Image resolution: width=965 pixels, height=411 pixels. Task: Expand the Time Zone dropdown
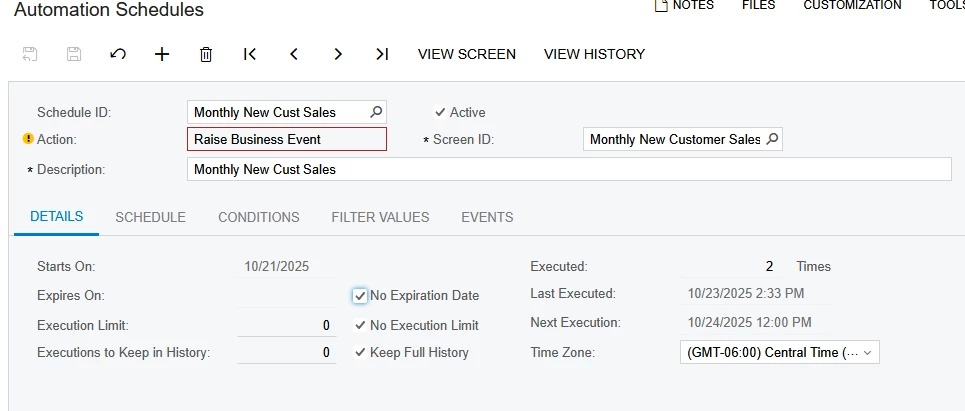[867, 352]
